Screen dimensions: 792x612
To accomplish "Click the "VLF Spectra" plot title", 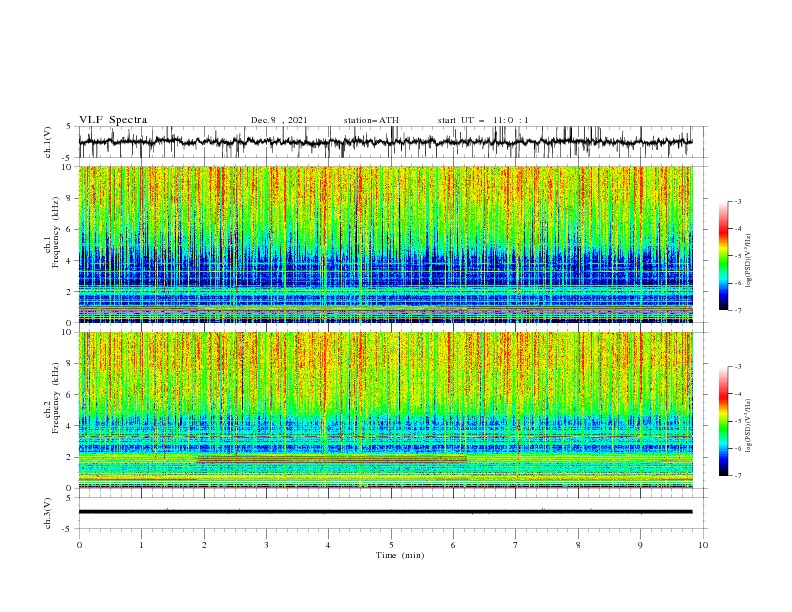I will 113,120.
